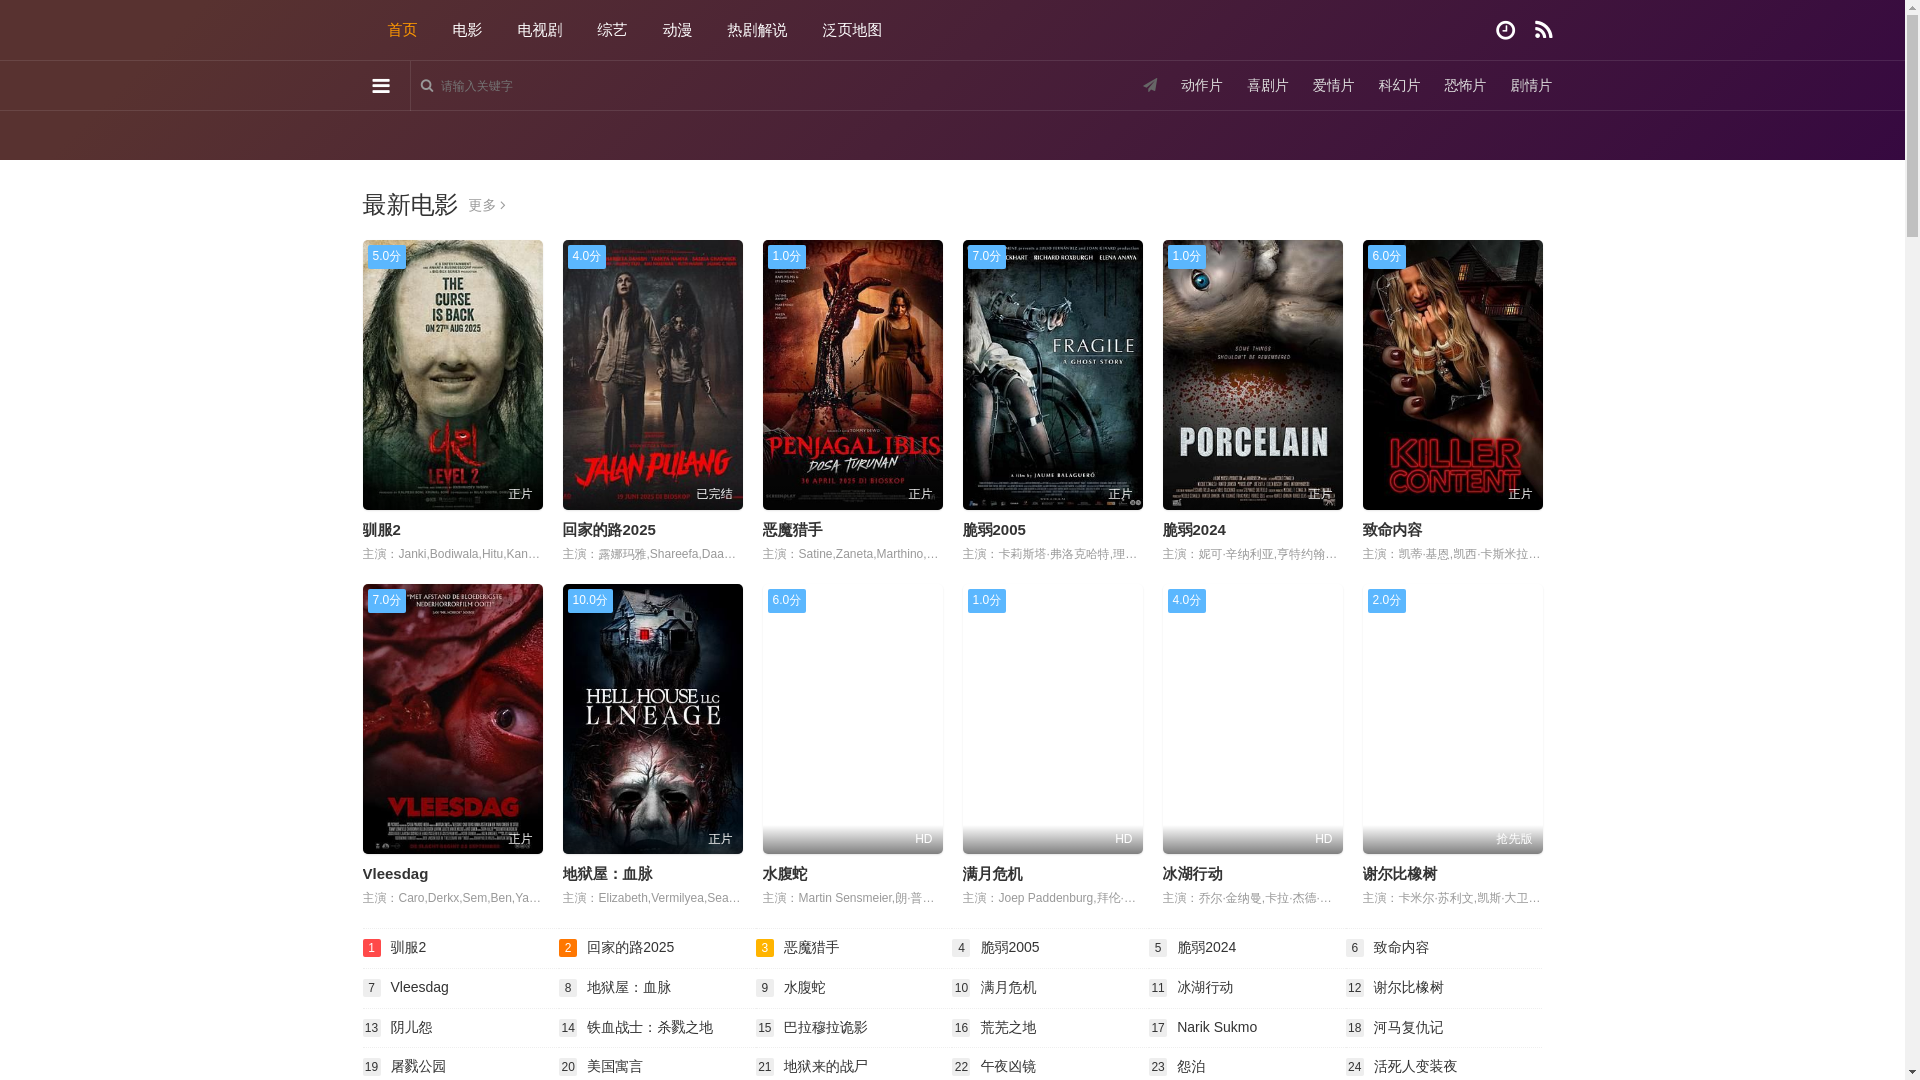This screenshot has width=1920, height=1080.
Task: Toggle the hamburger category menu
Action: (x=381, y=86)
